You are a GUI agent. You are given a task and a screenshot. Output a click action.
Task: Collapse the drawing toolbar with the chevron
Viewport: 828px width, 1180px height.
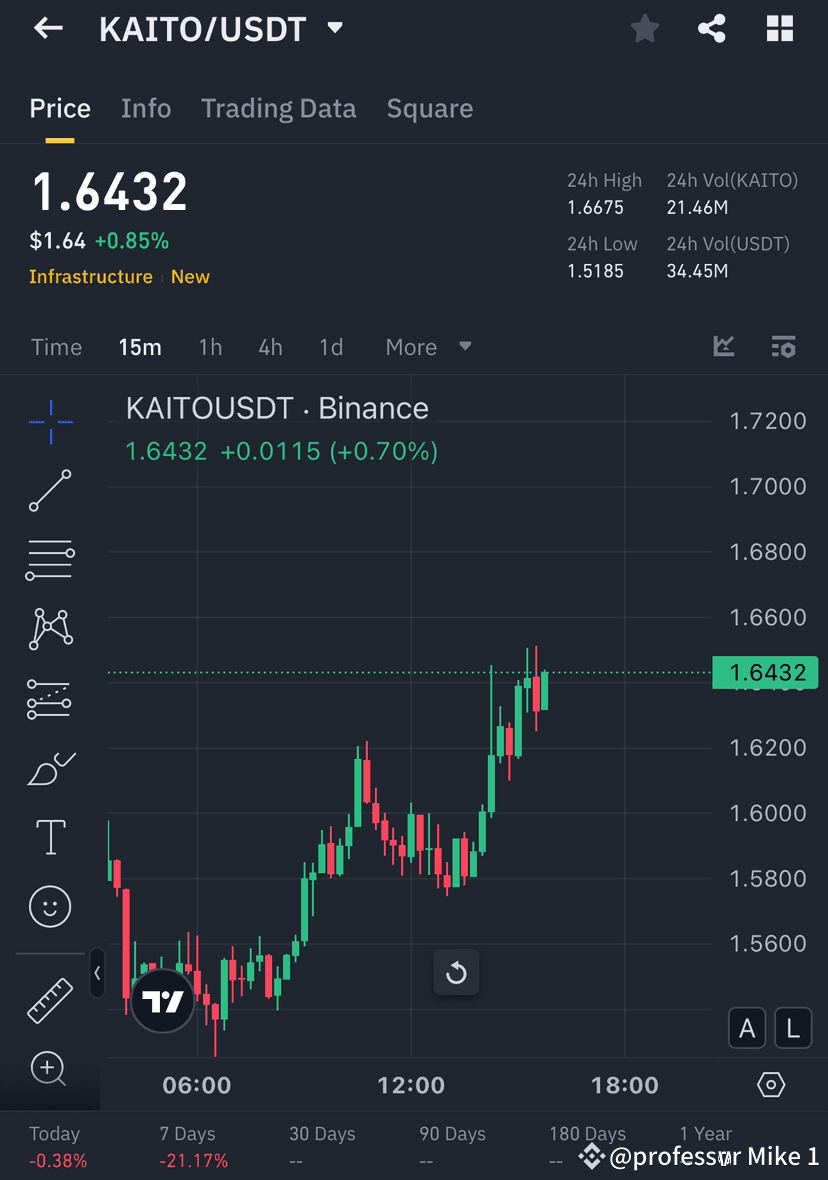pyautogui.click(x=96, y=974)
